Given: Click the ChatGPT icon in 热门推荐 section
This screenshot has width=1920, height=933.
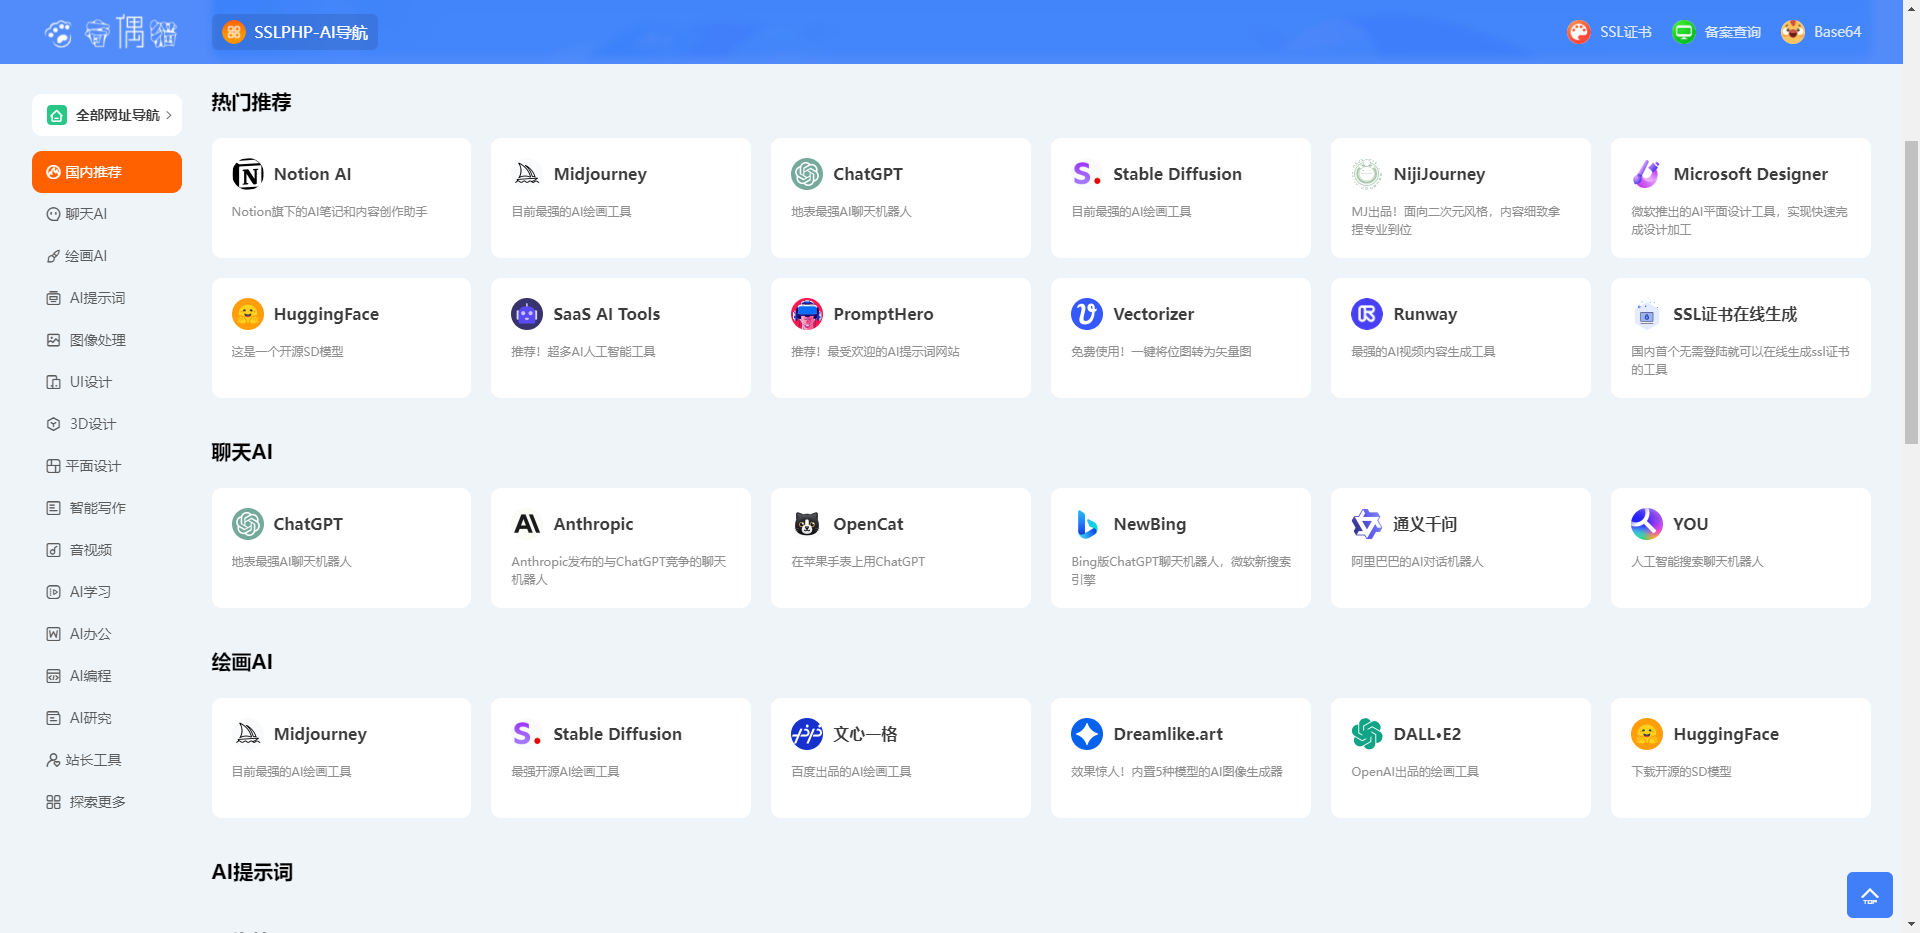Looking at the screenshot, I should tap(807, 174).
